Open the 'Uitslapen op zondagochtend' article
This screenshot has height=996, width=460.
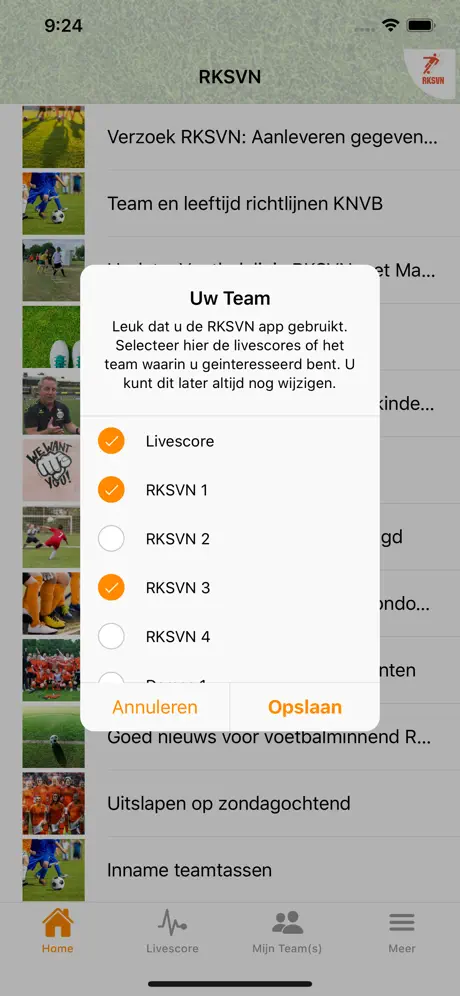coord(230,803)
